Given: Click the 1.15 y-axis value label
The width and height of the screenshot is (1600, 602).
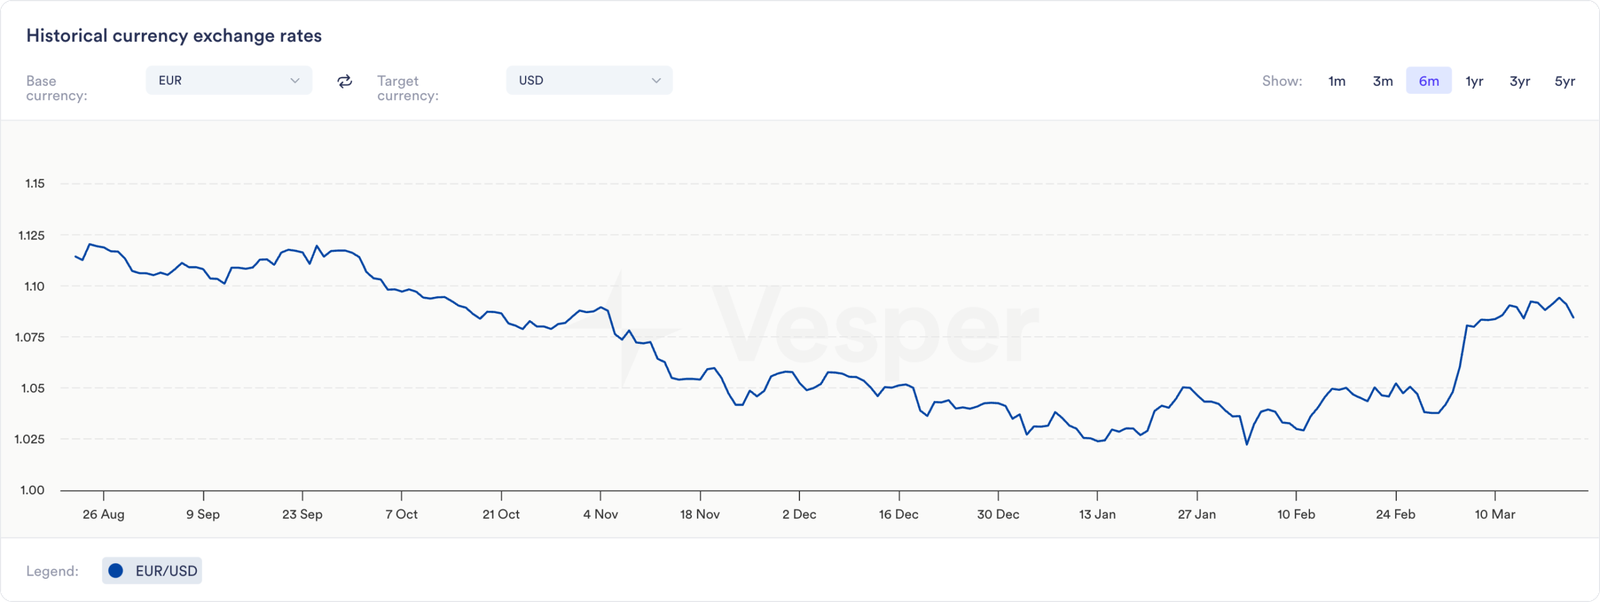Looking at the screenshot, I should click(x=35, y=183).
